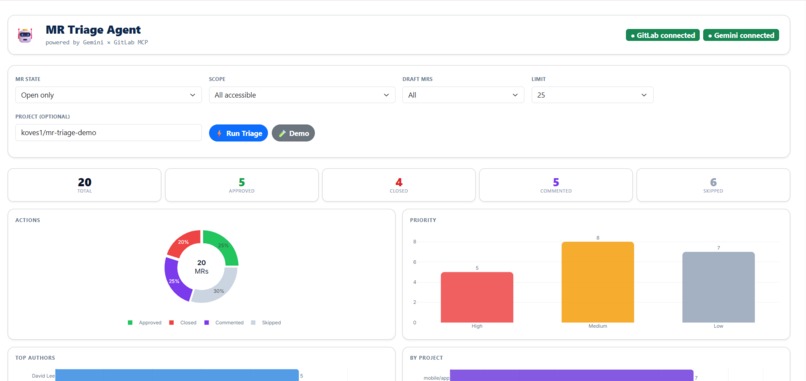Open the Limit dropdown set to 25
This screenshot has width=806, height=381.
coord(592,95)
